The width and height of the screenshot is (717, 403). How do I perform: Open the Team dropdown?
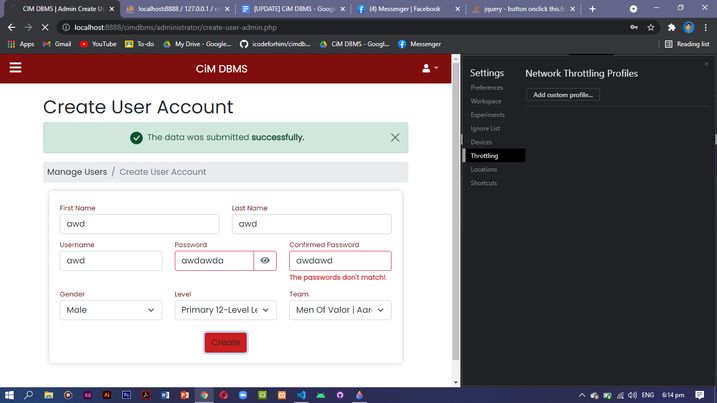(x=340, y=310)
